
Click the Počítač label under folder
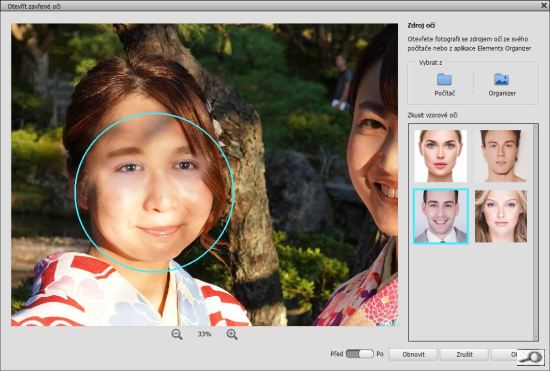point(444,94)
